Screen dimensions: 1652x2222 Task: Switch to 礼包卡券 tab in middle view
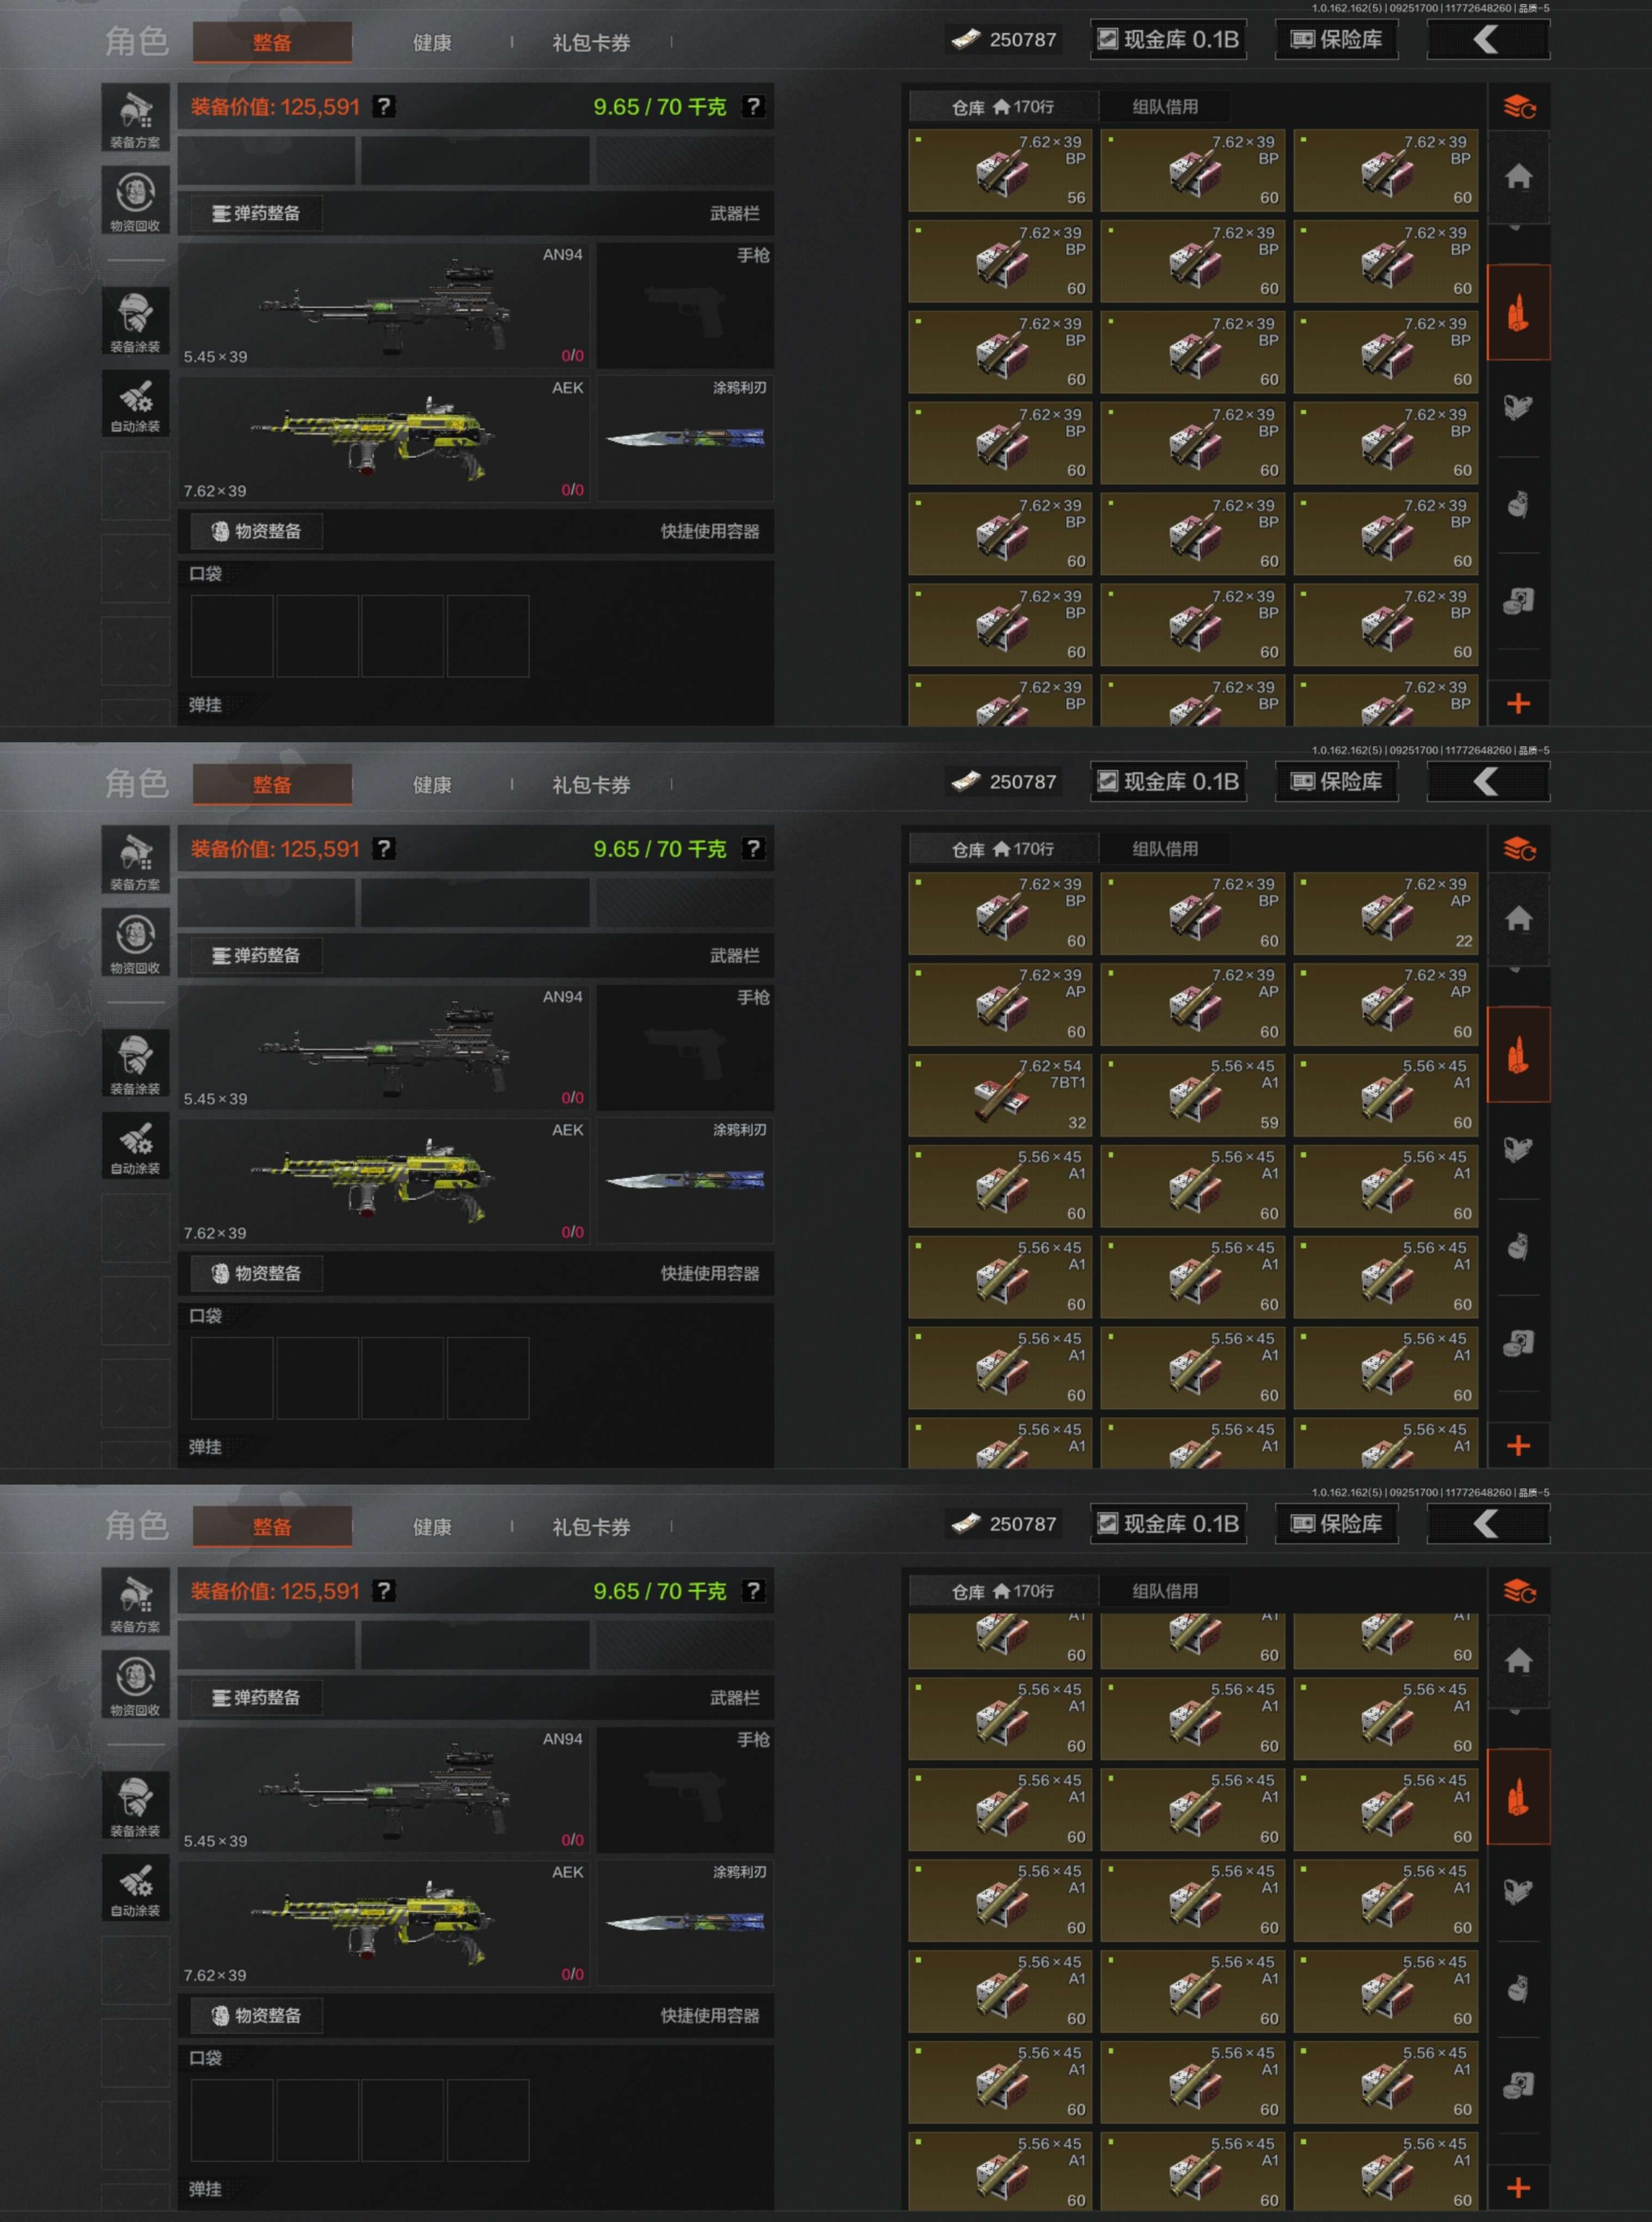point(591,785)
